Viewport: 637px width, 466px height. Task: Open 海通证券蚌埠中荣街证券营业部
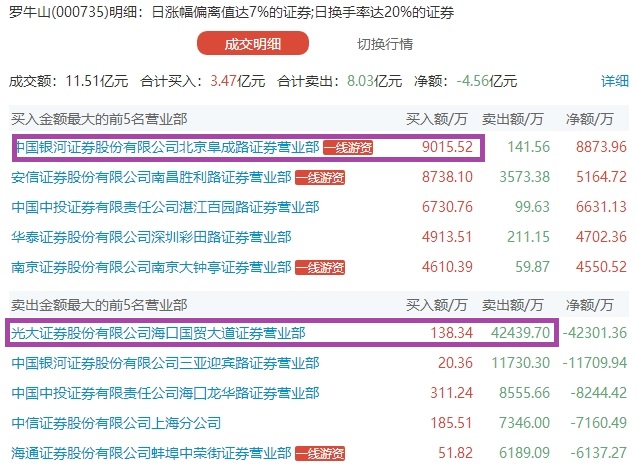[151, 454]
